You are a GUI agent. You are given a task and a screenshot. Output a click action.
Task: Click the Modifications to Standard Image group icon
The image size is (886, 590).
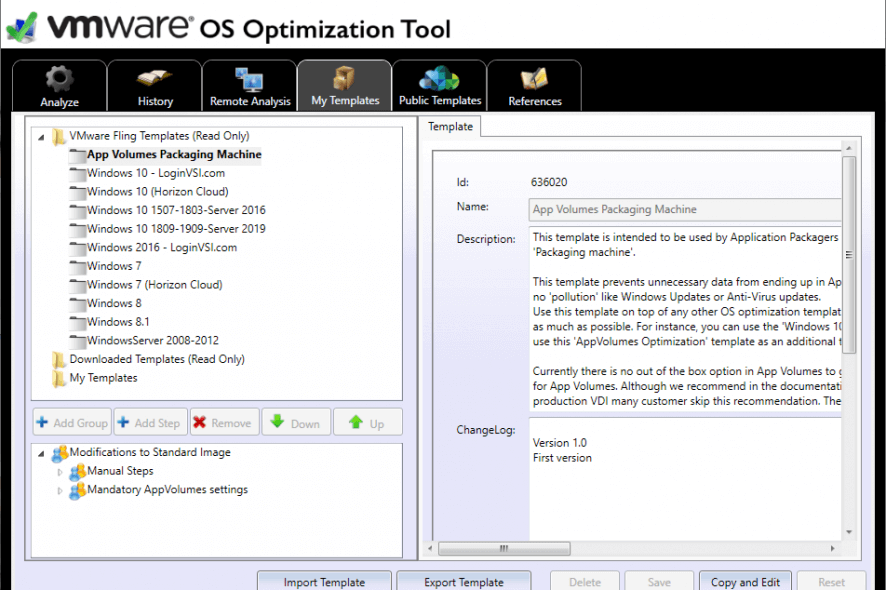point(60,453)
